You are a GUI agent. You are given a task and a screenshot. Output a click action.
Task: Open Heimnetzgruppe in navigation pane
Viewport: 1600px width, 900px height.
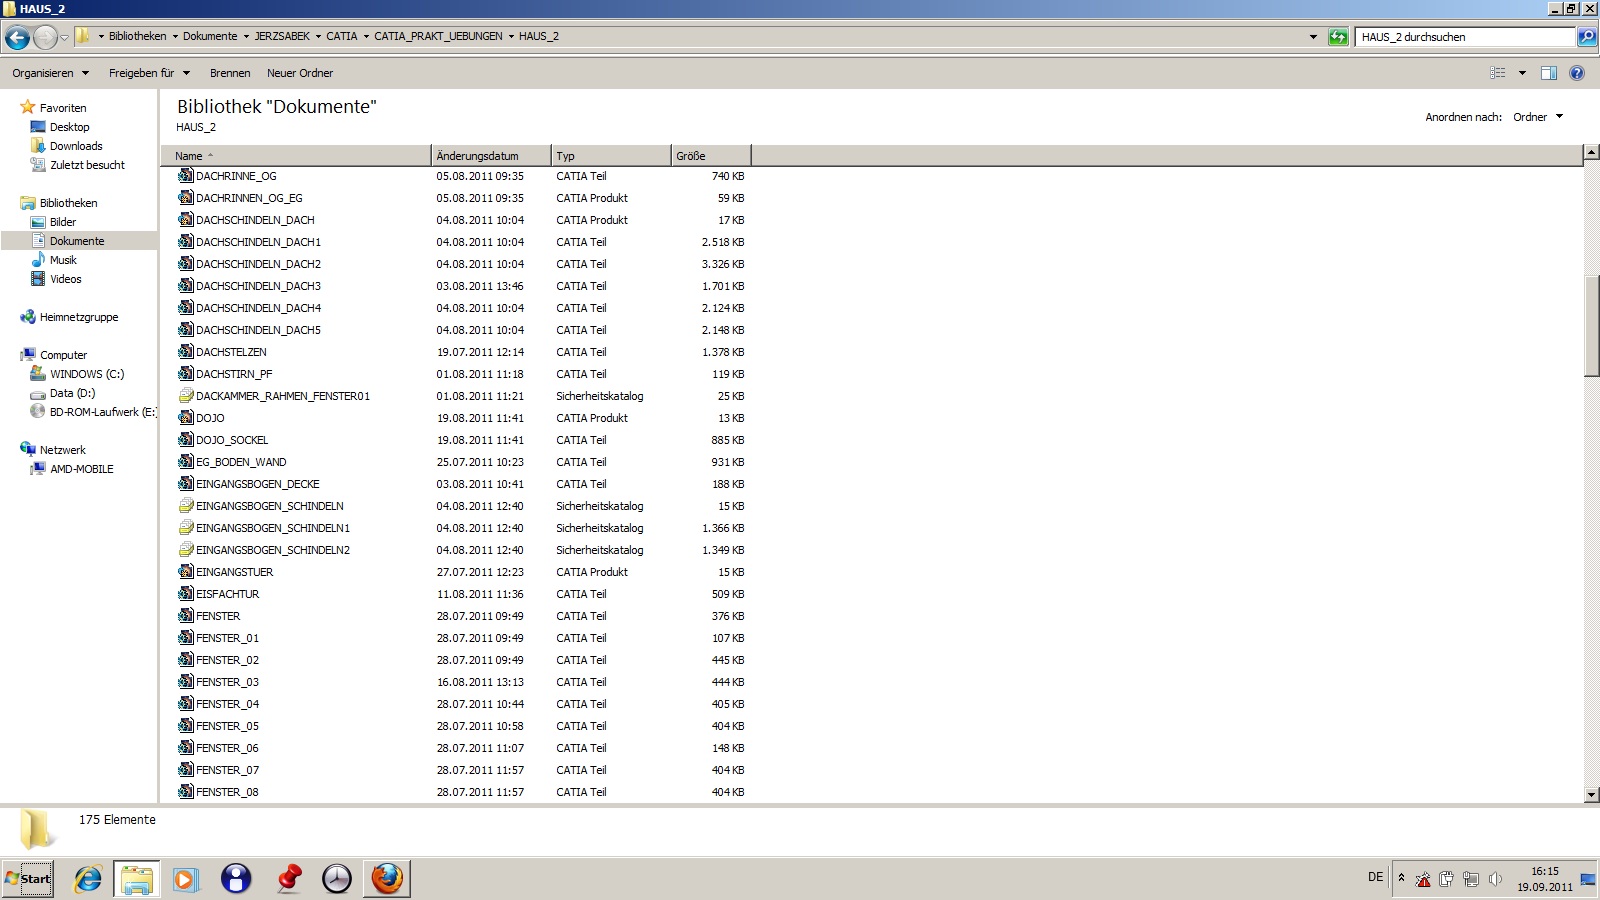79,317
